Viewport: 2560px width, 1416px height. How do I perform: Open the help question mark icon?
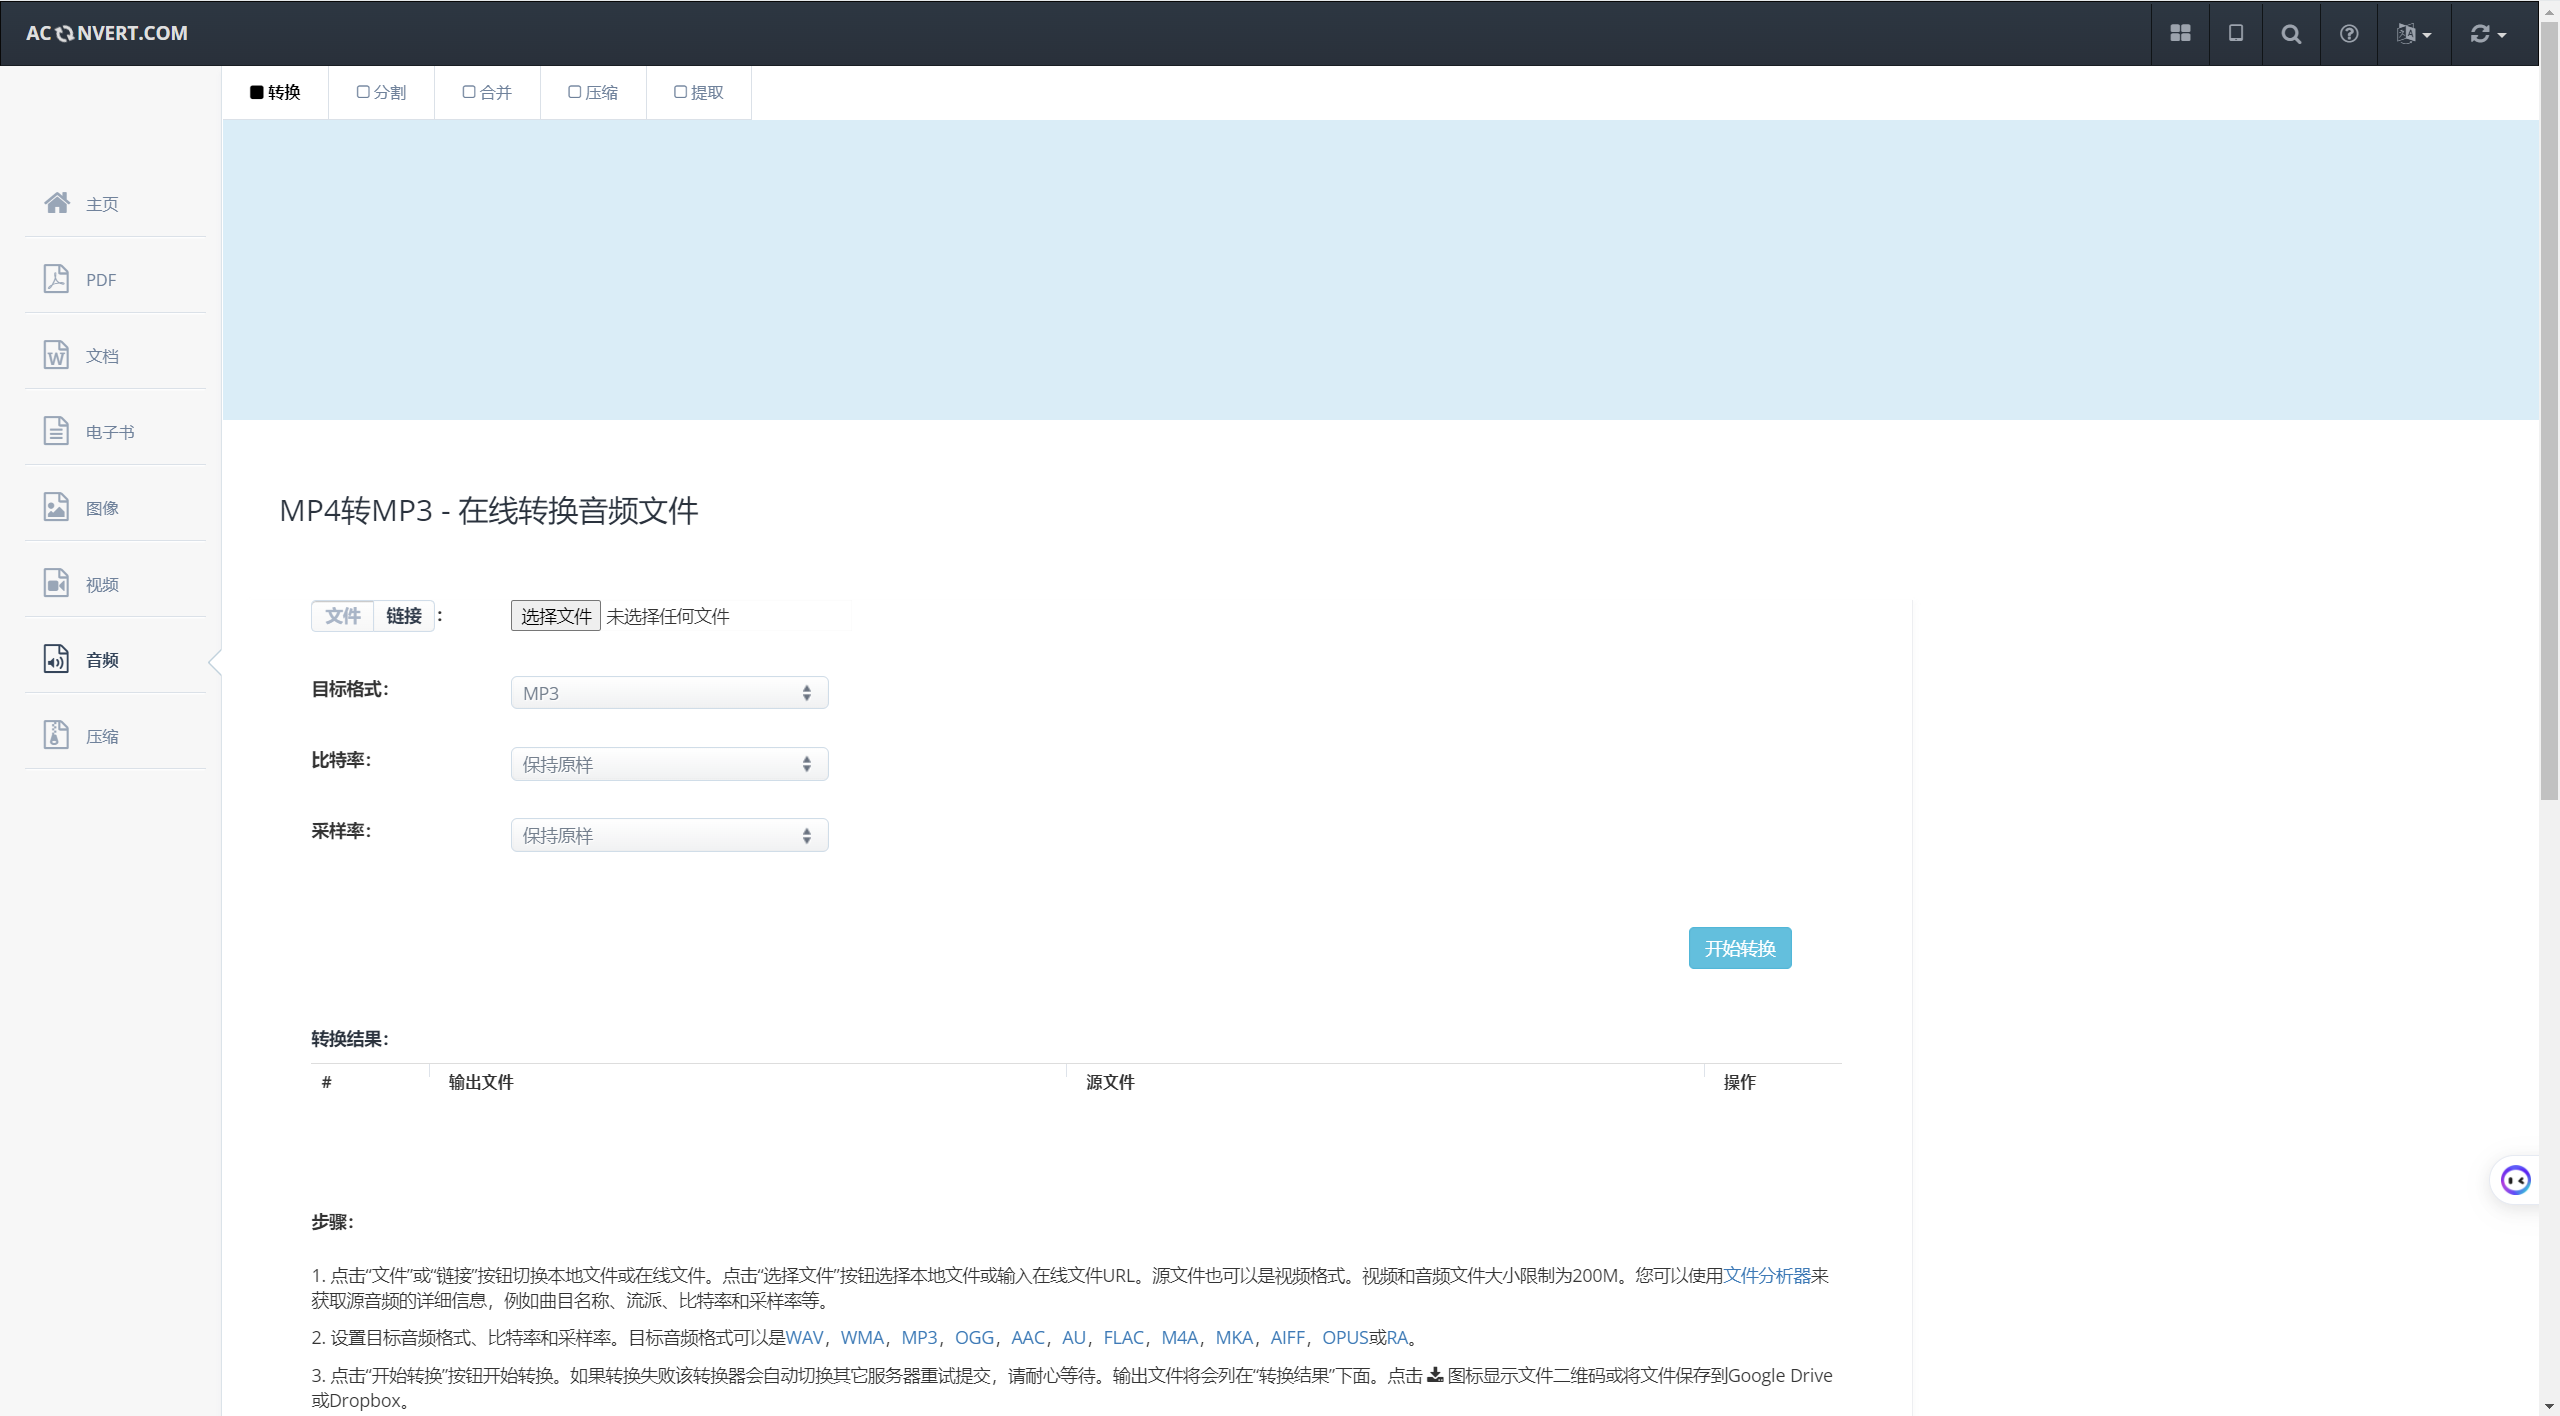(x=2349, y=33)
